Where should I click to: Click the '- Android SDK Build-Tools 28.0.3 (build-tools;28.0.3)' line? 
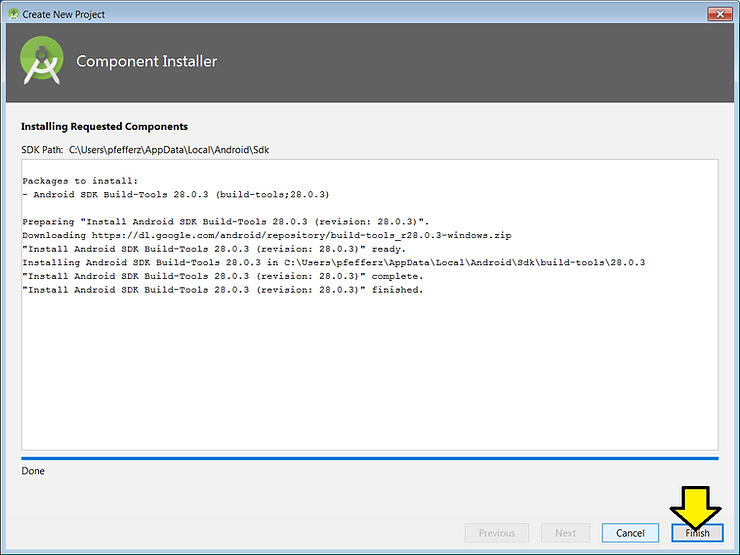tap(176, 194)
